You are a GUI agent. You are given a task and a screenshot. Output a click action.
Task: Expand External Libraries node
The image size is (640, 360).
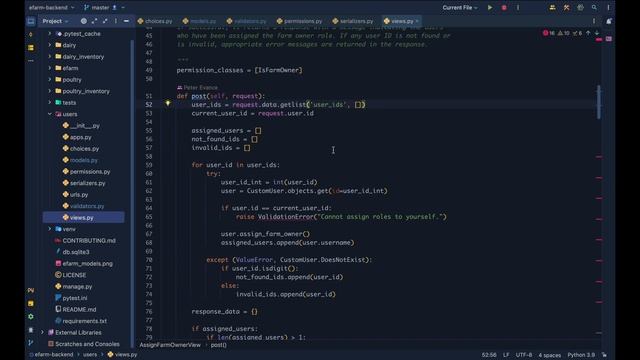coord(42,332)
